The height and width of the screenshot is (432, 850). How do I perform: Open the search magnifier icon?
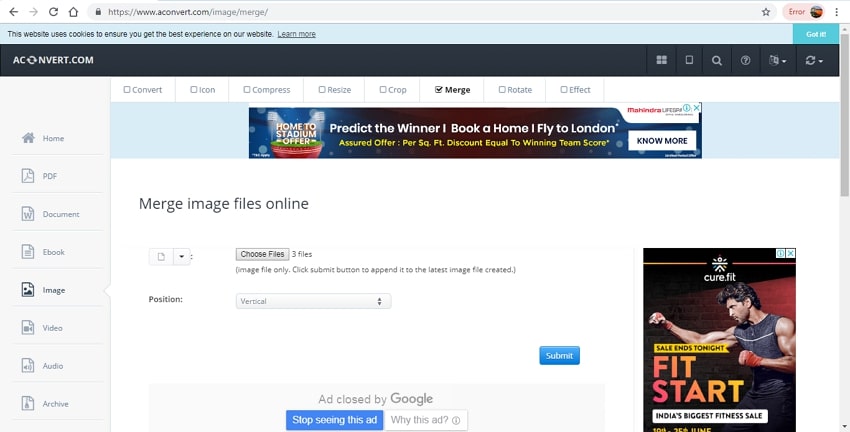point(717,60)
